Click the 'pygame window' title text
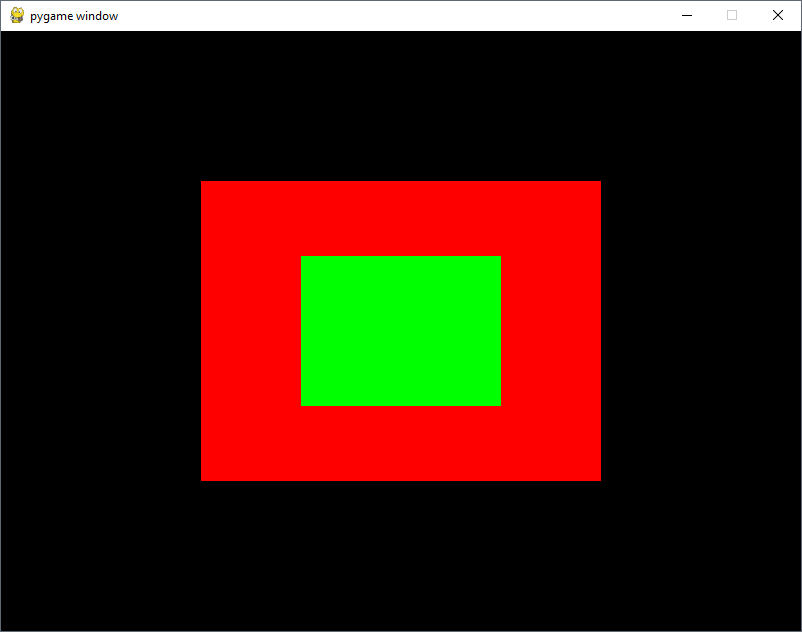The width and height of the screenshot is (802, 632). pyautogui.click(x=74, y=16)
